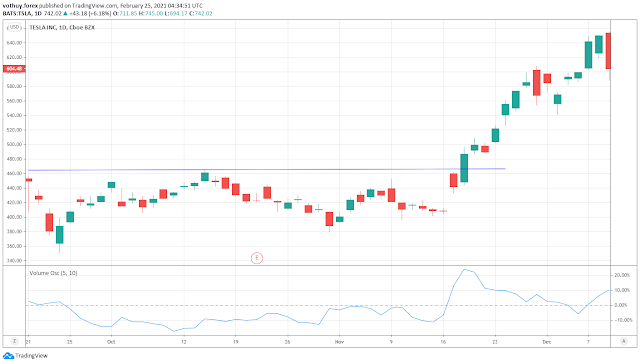Viewport: 640px width, 364px height.
Task: Click the O:711.85 open value in header
Action: 125,13
